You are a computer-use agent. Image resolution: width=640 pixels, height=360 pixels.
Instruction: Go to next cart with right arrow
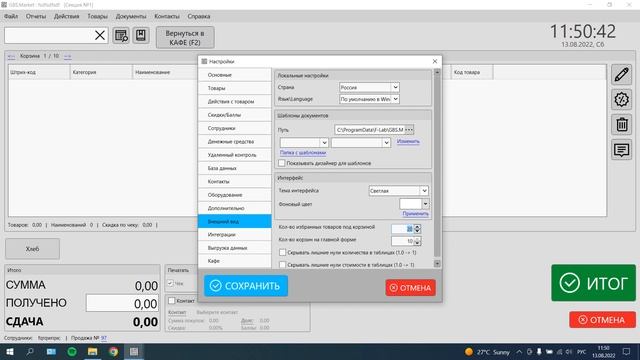click(68, 56)
